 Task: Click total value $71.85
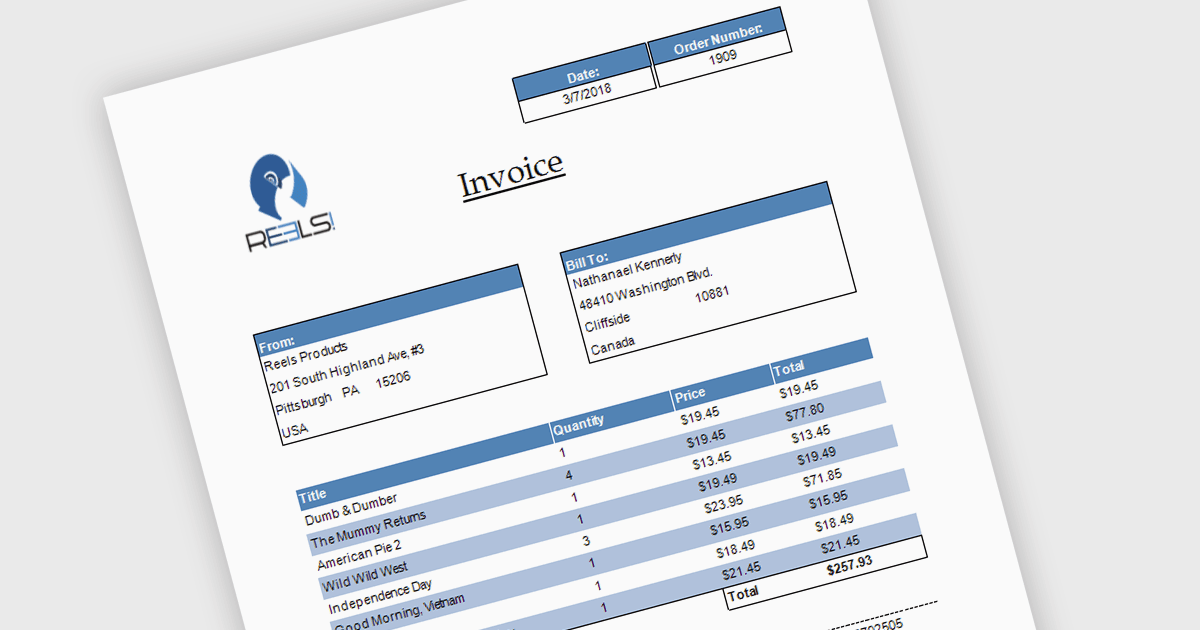click(822, 480)
